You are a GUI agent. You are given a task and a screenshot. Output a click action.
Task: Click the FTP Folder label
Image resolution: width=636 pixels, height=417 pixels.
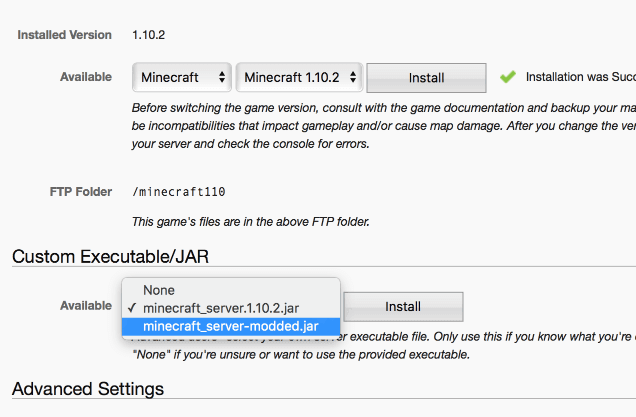pos(79,191)
